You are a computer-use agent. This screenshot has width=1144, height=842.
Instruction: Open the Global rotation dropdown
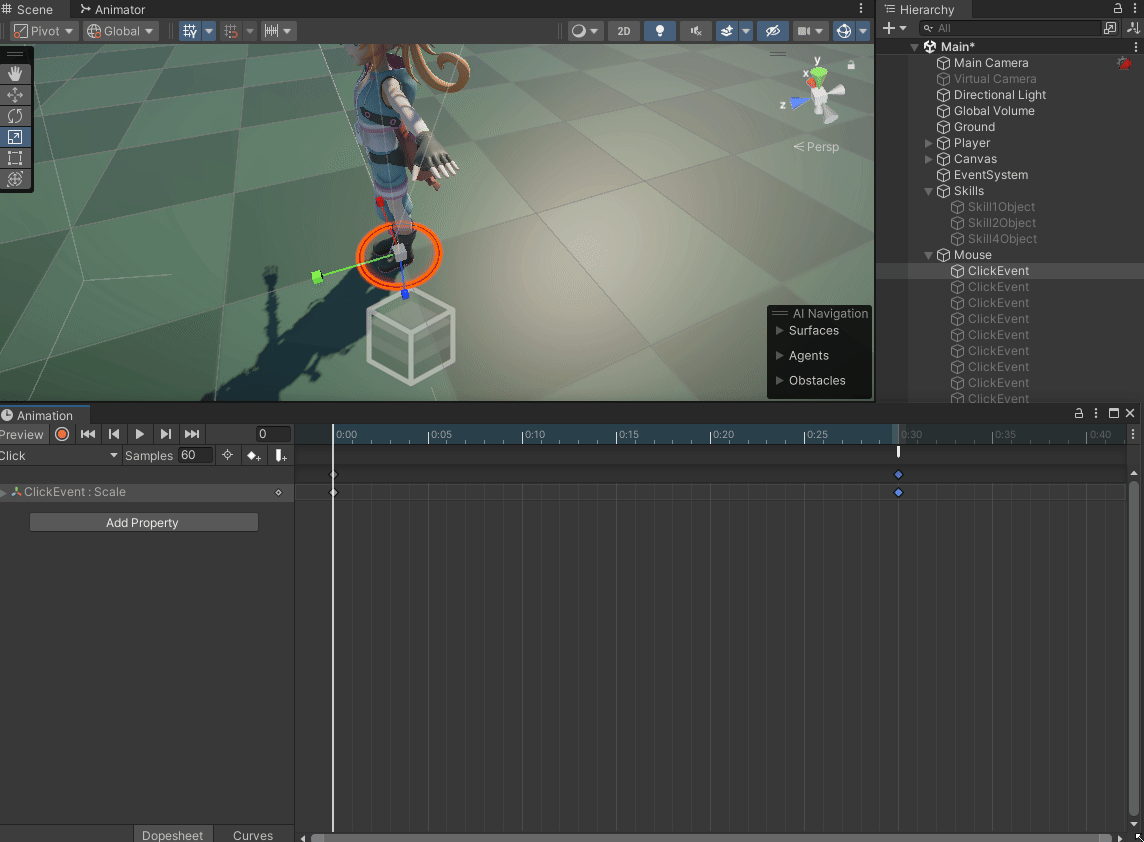[x=120, y=31]
